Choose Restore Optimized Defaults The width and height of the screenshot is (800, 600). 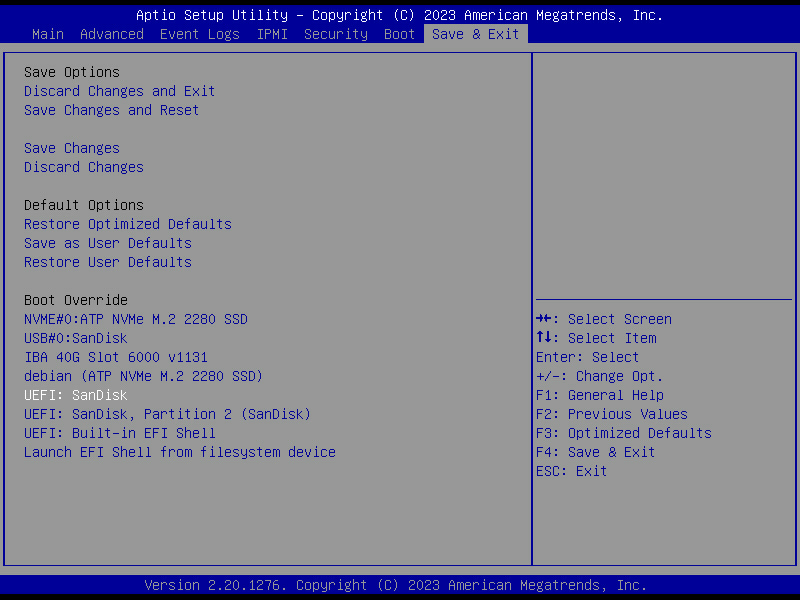pos(128,224)
